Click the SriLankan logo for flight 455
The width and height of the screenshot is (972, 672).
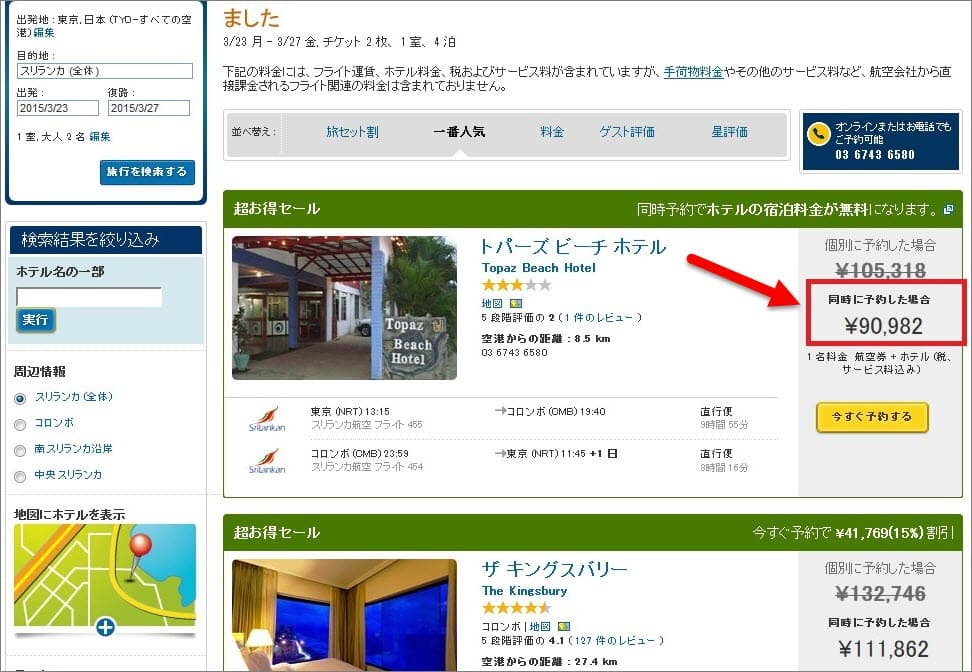click(267, 418)
